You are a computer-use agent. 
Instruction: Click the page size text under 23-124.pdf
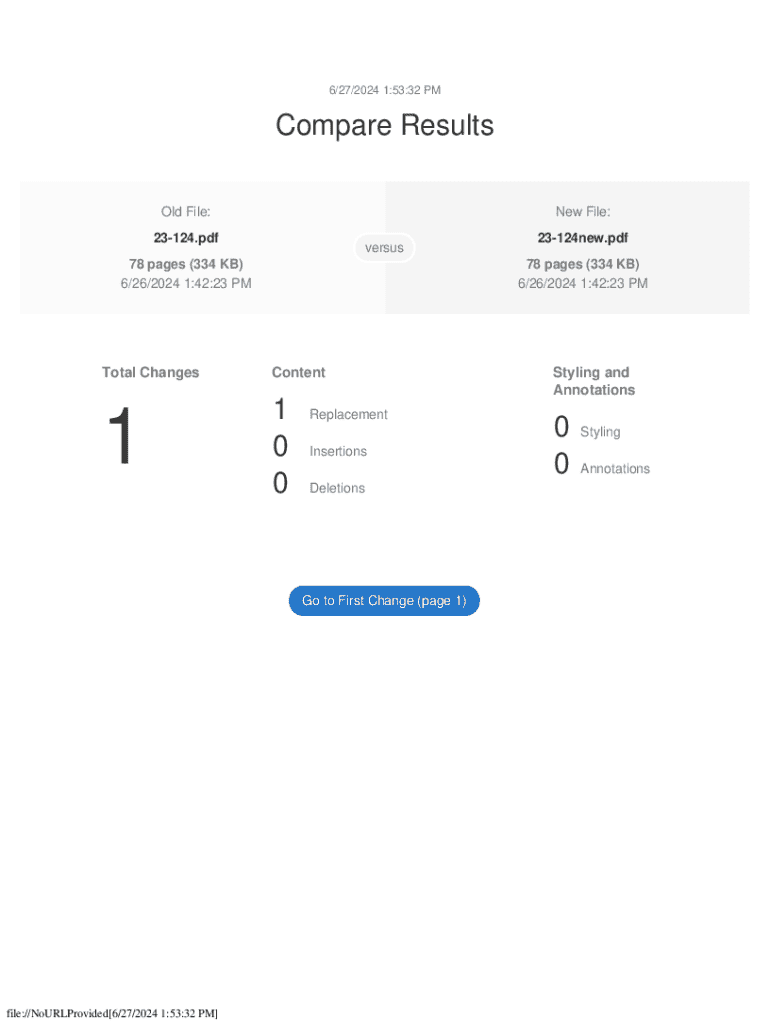tap(186, 264)
